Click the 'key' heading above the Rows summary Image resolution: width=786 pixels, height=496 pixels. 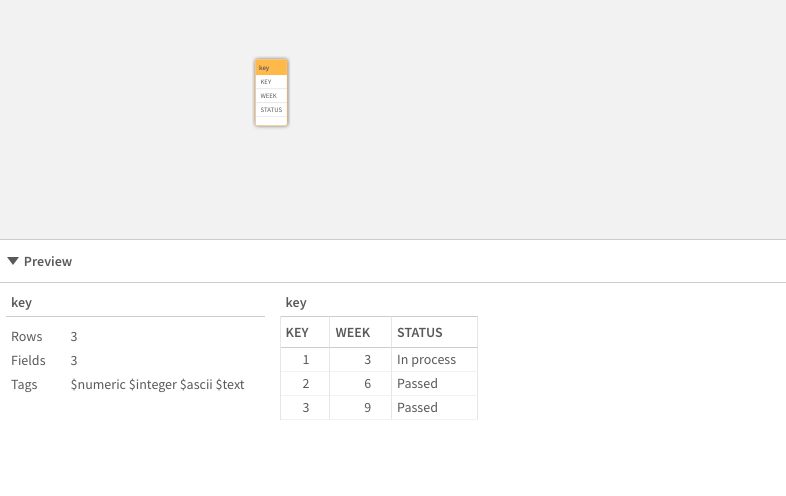pyautogui.click(x=21, y=303)
